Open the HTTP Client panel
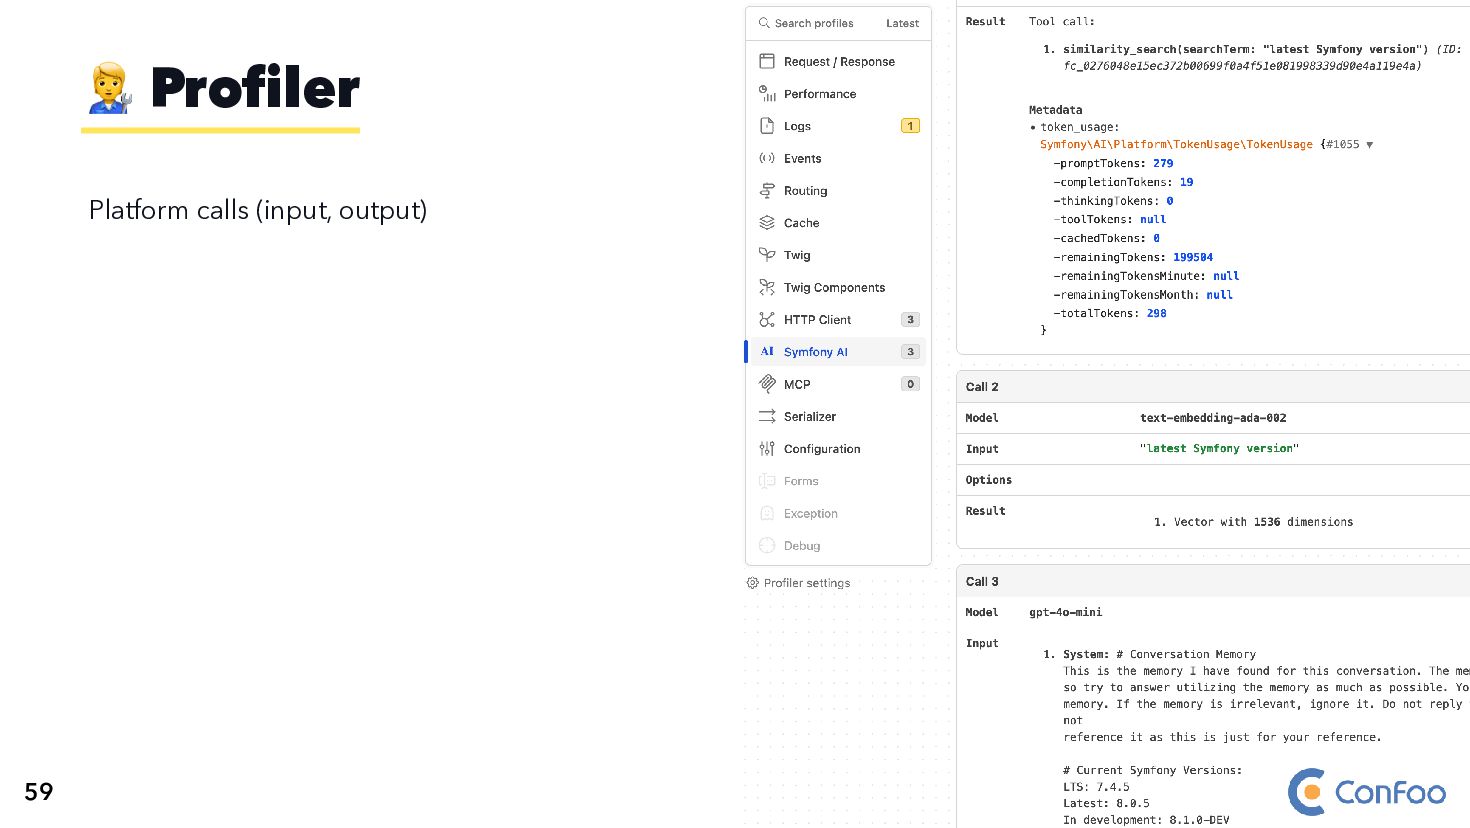The height and width of the screenshot is (828, 1470). [838, 319]
